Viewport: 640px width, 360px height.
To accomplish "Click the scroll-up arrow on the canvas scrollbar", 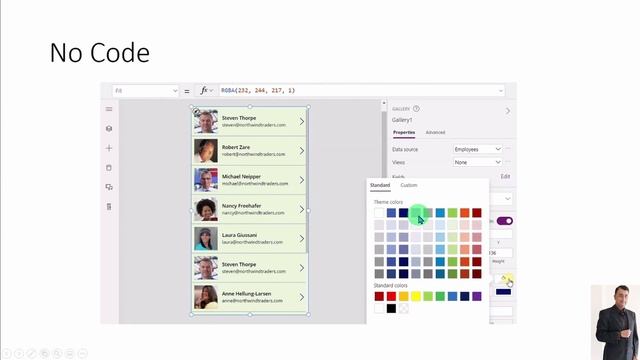I will click(384, 103).
